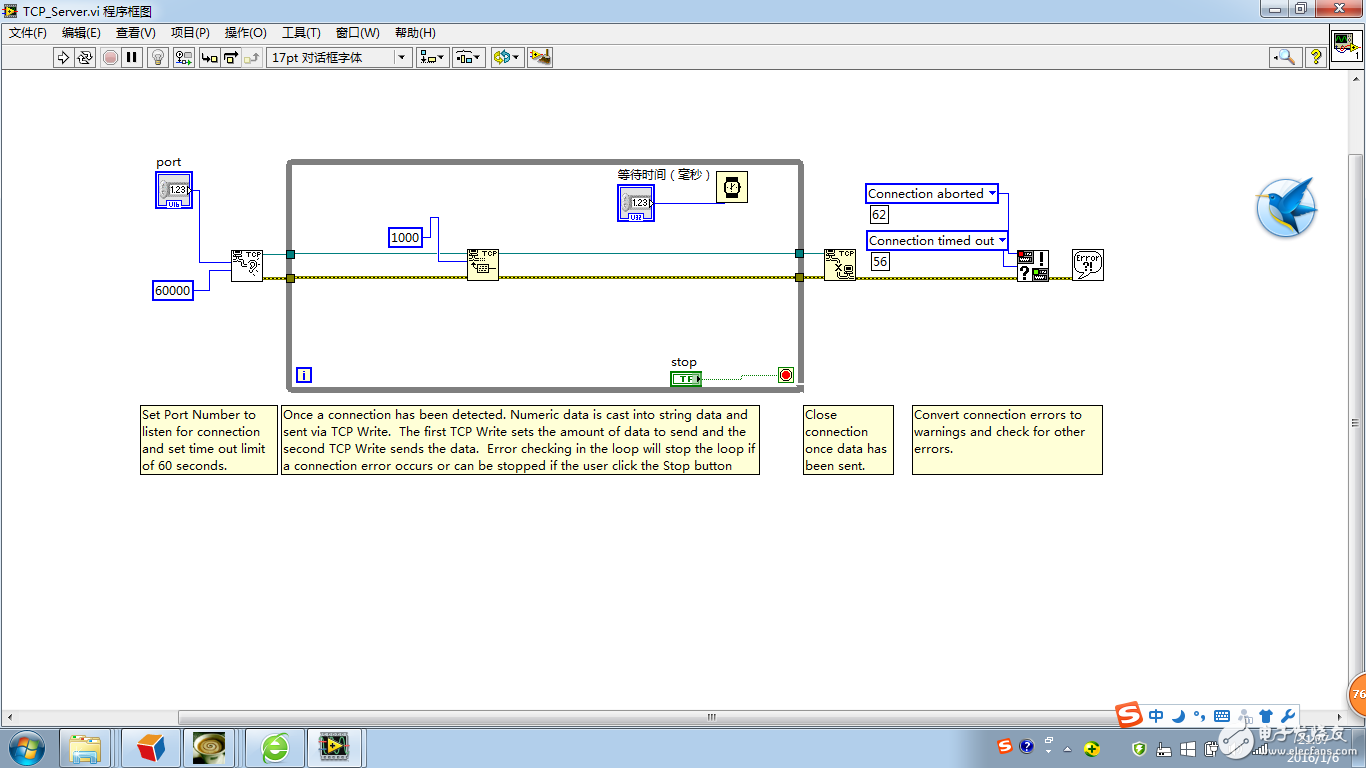Select the Simple Error Handler node
The height and width of the screenshot is (768, 1366).
(1088, 265)
